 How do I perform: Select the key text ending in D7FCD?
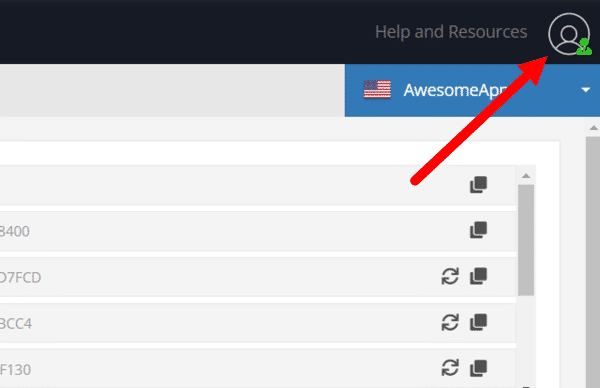click(x=20, y=277)
